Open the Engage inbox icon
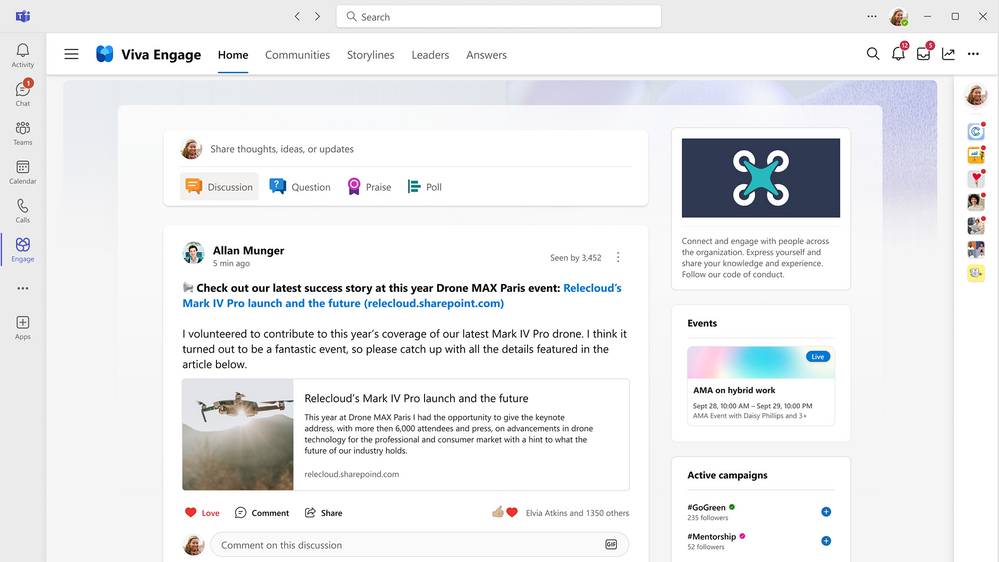The width and height of the screenshot is (999, 562). coord(923,53)
